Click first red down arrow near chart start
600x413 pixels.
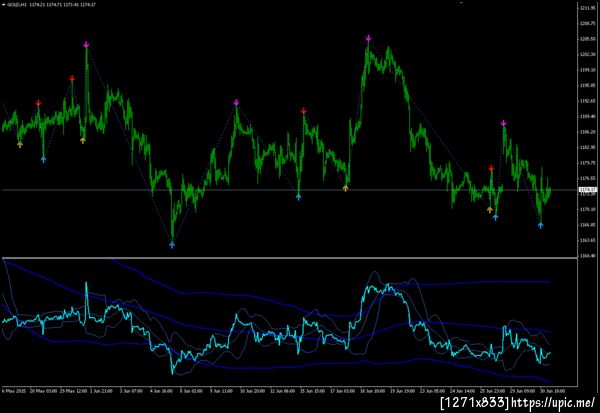[38, 103]
